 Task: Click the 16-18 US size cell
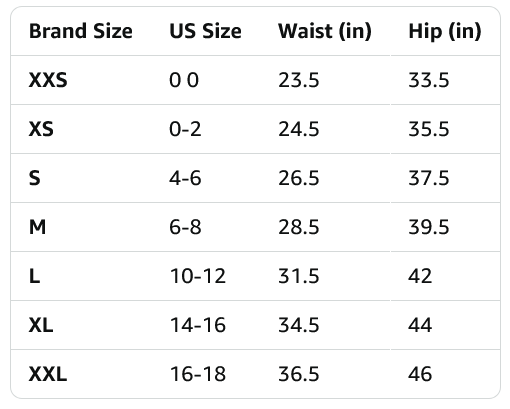[x=198, y=374]
